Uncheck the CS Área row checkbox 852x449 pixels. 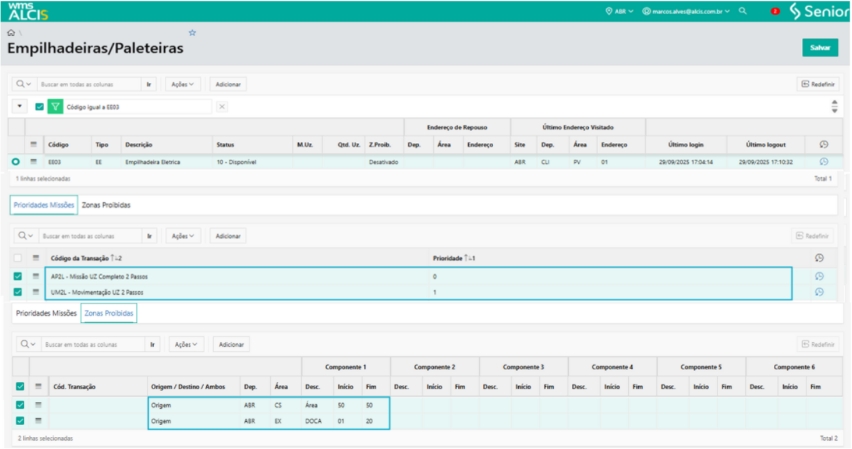pyautogui.click(x=20, y=405)
